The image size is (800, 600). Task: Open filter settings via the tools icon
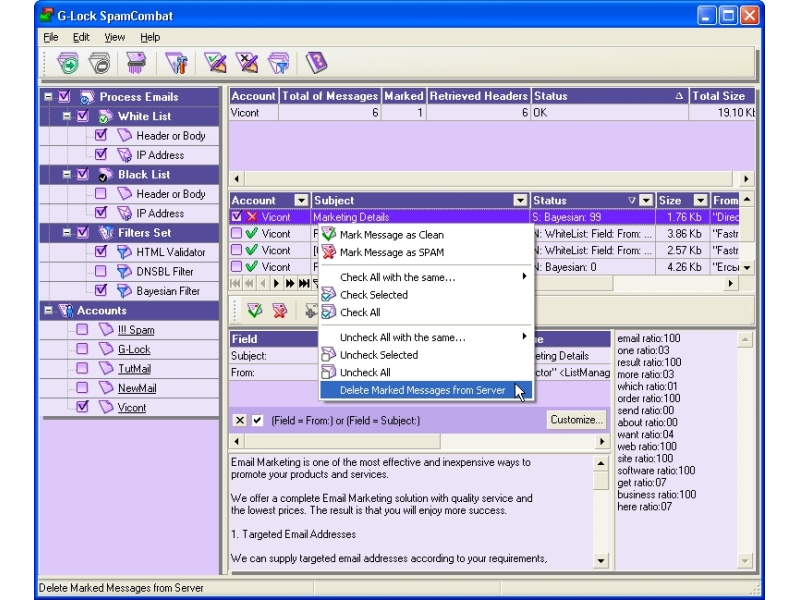177,63
